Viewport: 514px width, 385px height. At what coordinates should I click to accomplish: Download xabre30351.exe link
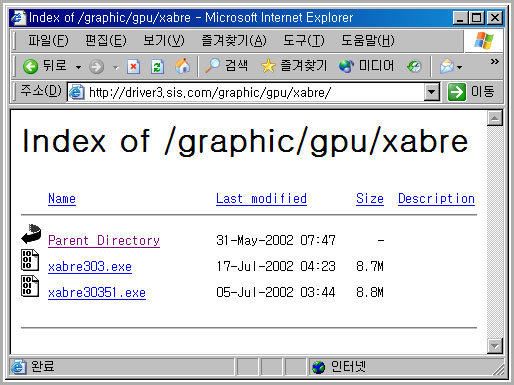[97, 293]
